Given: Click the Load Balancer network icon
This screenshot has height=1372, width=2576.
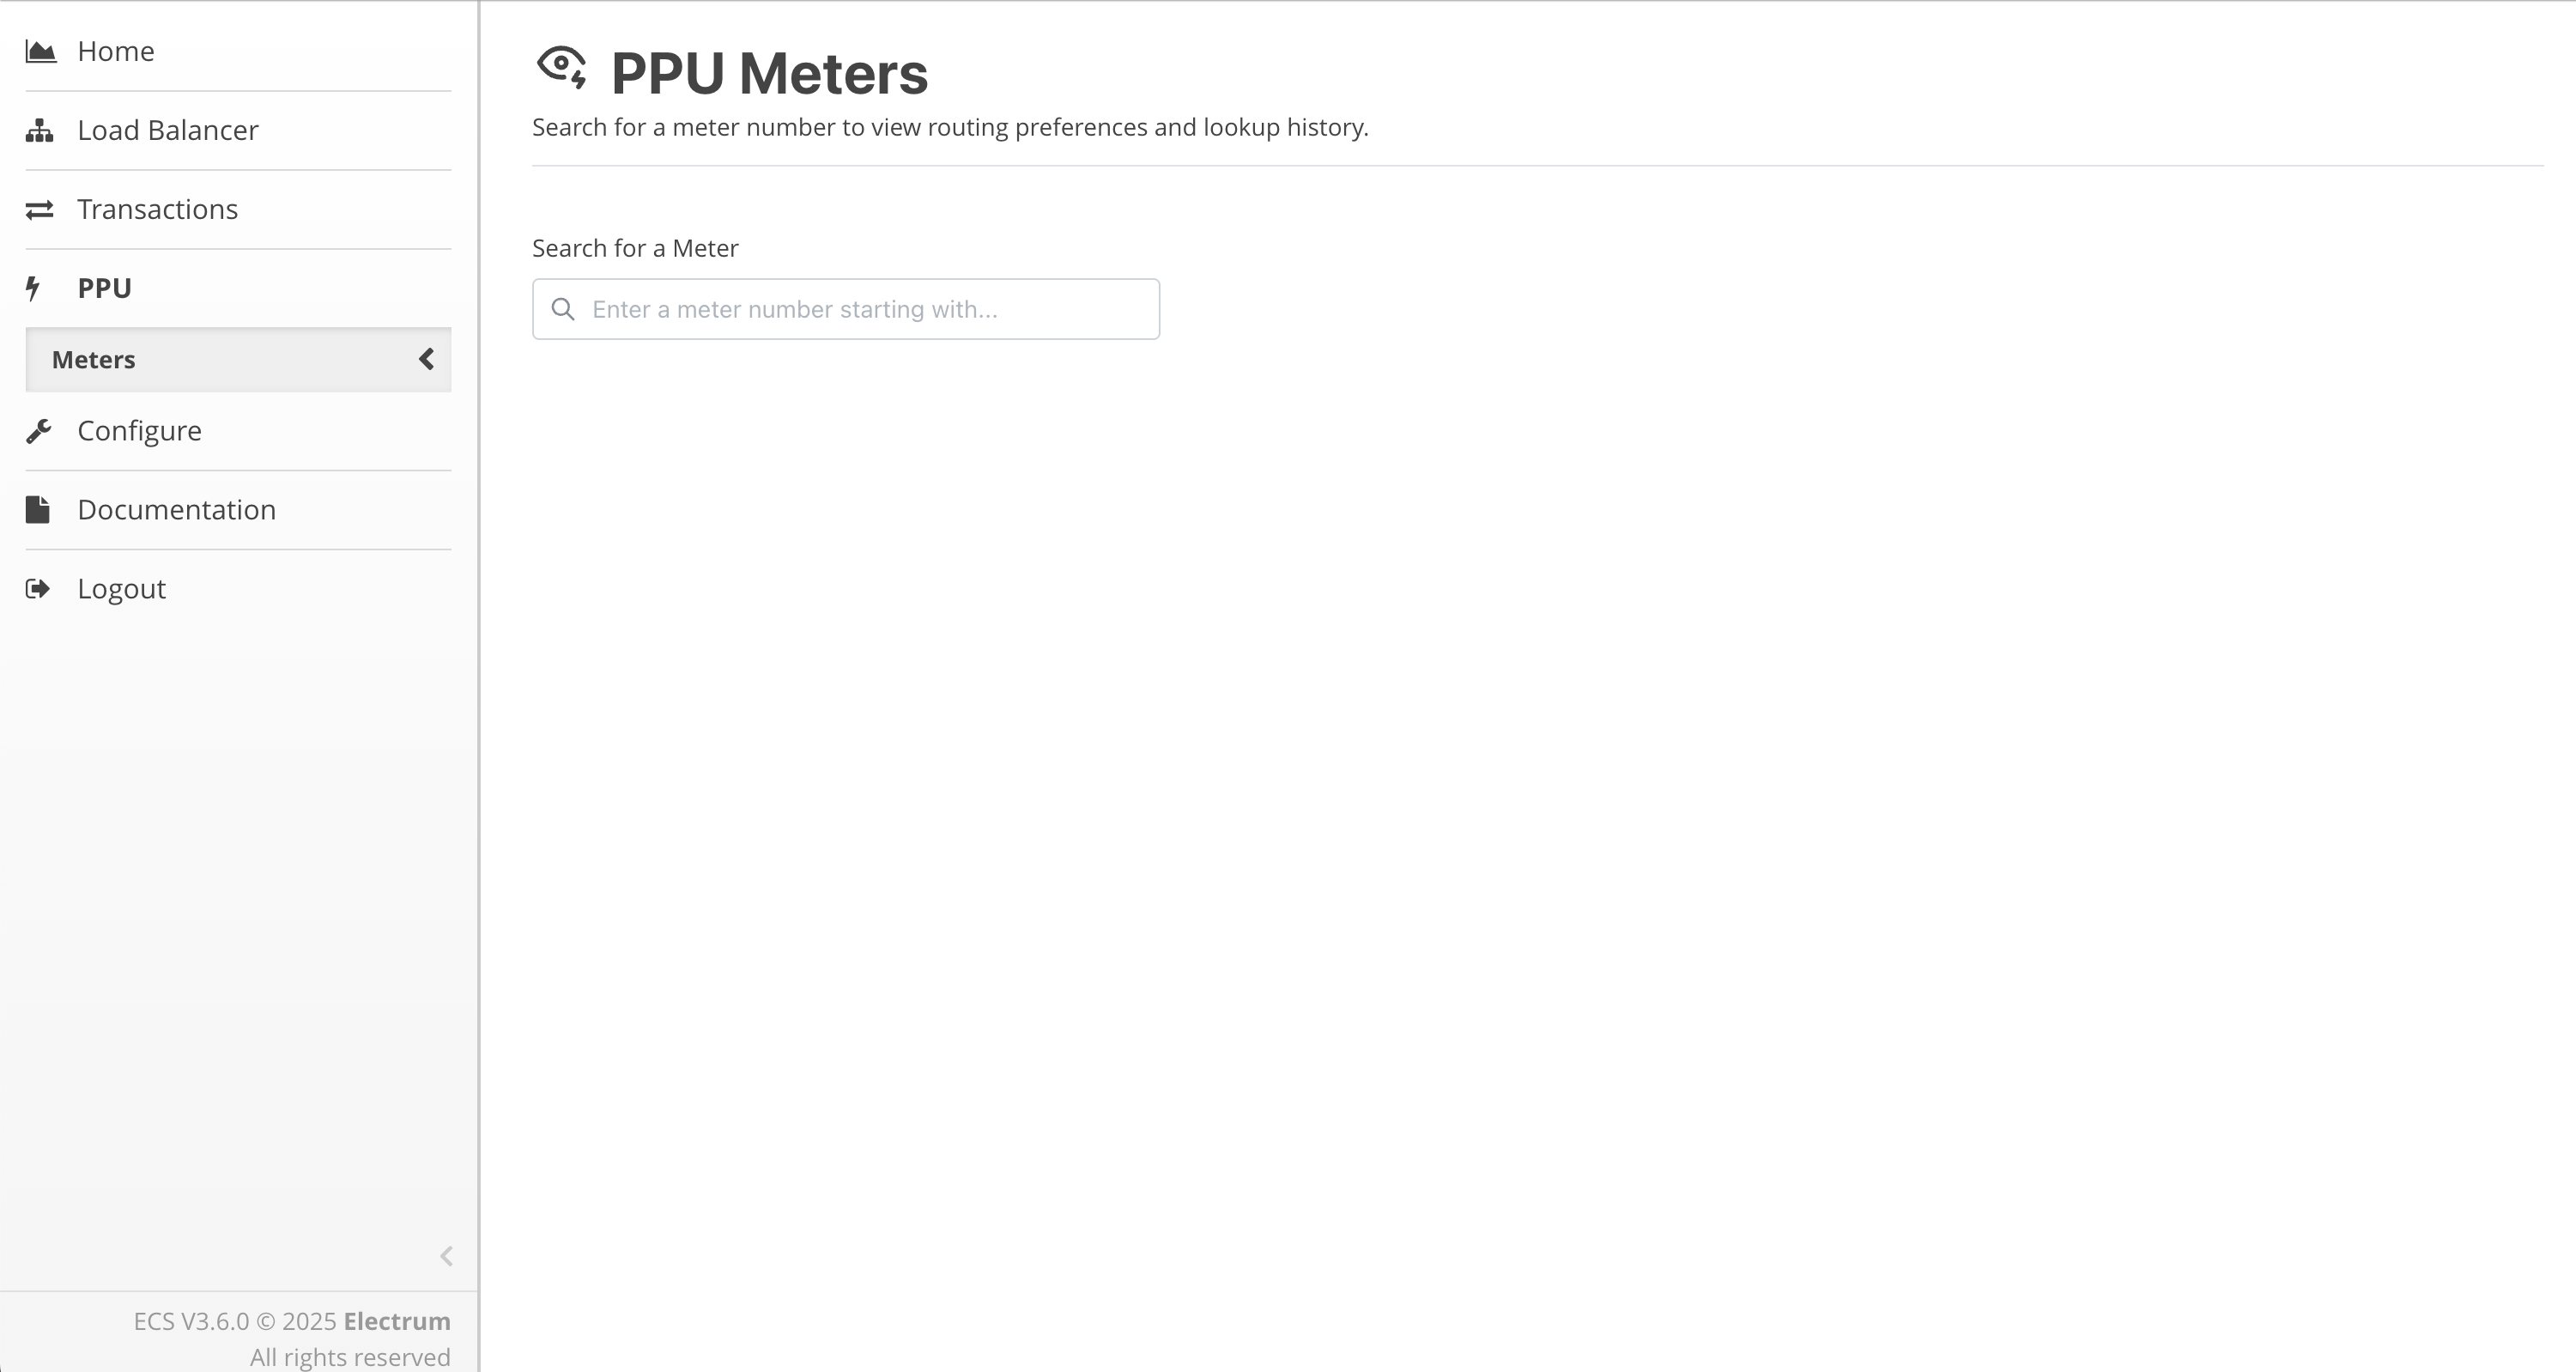Looking at the screenshot, I should [x=39, y=130].
